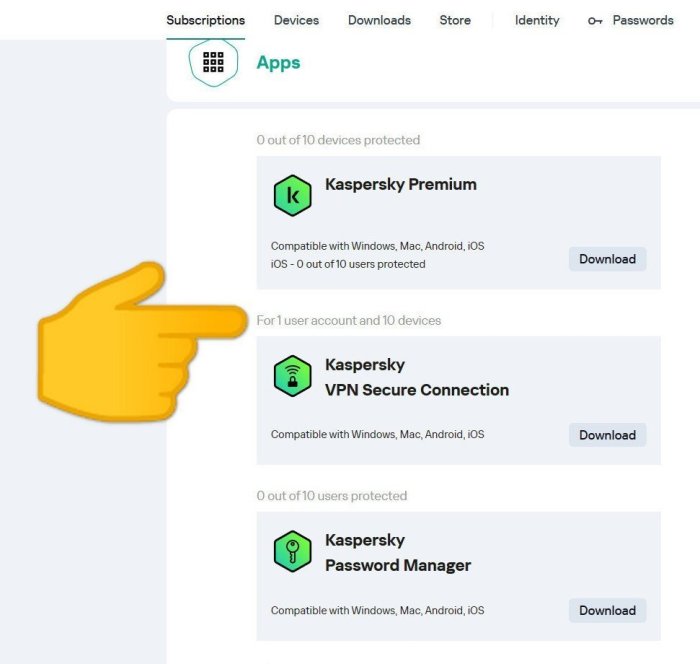Screen dimensions: 700x664
Task: Download Kaspersky Password Manager
Action: click(x=607, y=610)
